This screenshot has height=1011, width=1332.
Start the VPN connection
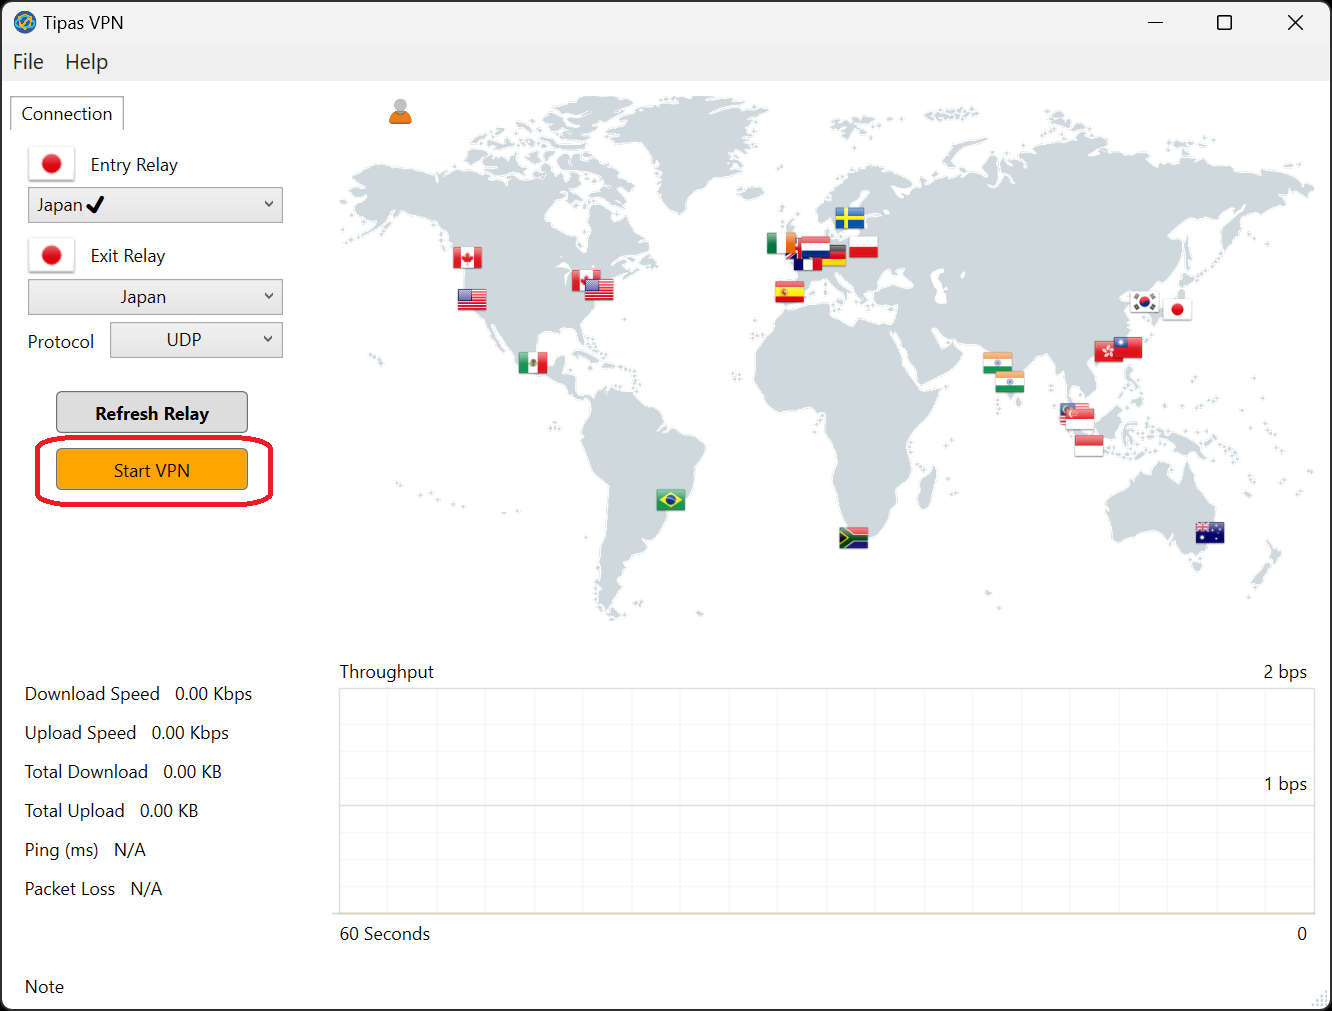152,470
